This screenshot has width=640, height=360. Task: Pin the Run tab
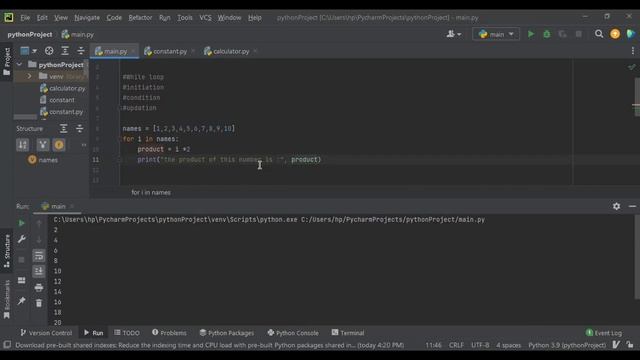coord(22,301)
